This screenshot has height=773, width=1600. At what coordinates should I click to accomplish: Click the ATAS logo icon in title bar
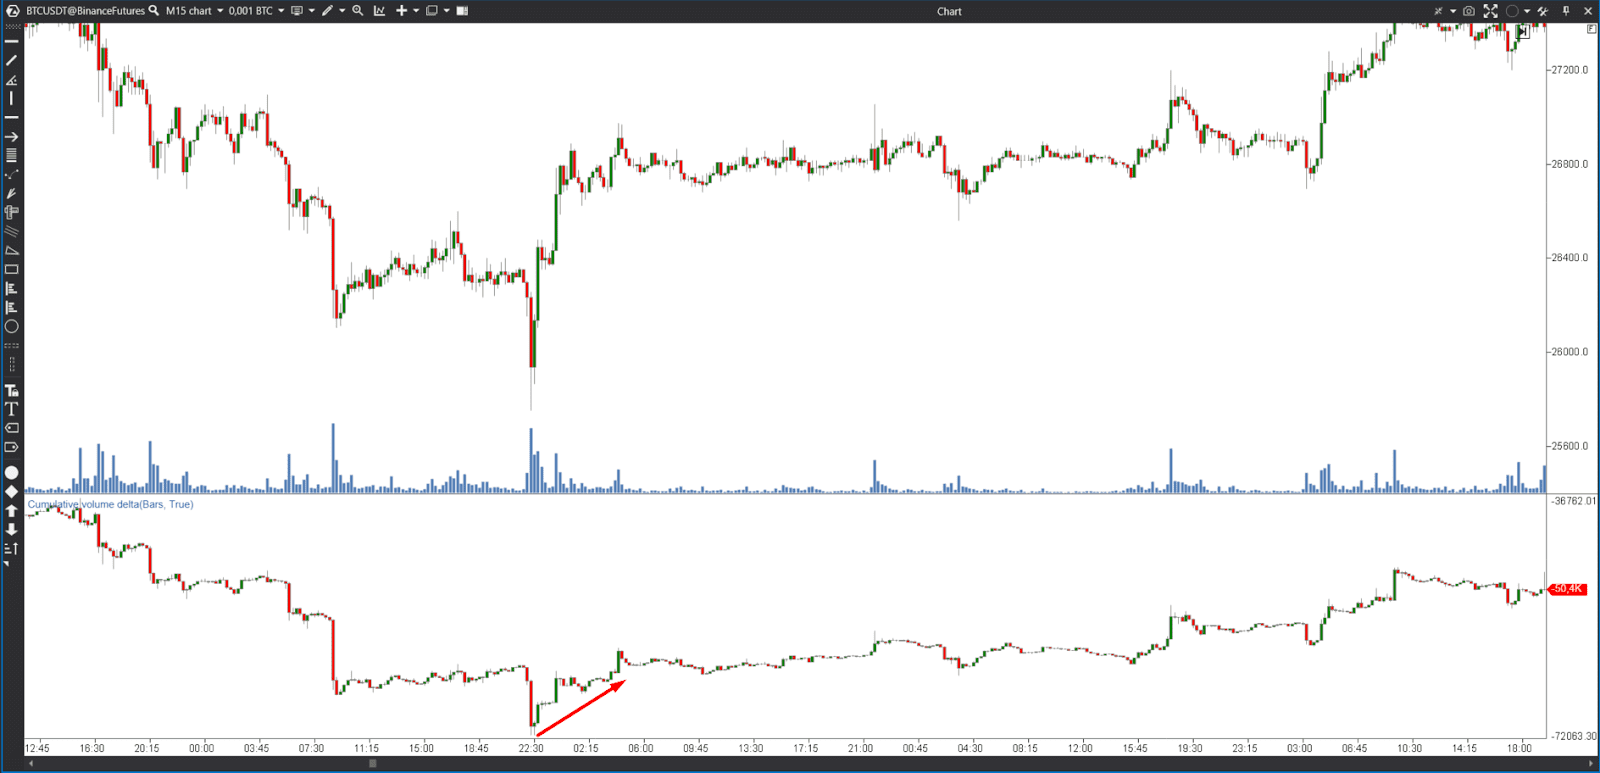(13, 11)
